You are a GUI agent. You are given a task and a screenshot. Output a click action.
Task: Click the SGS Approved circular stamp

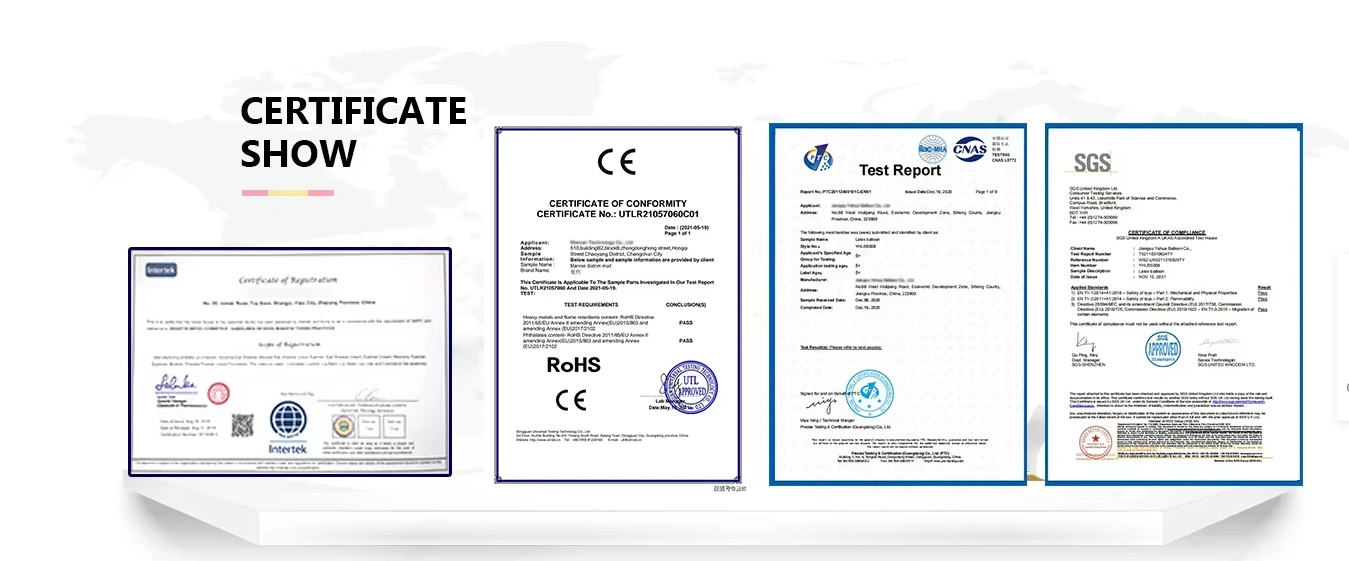coord(1163,349)
